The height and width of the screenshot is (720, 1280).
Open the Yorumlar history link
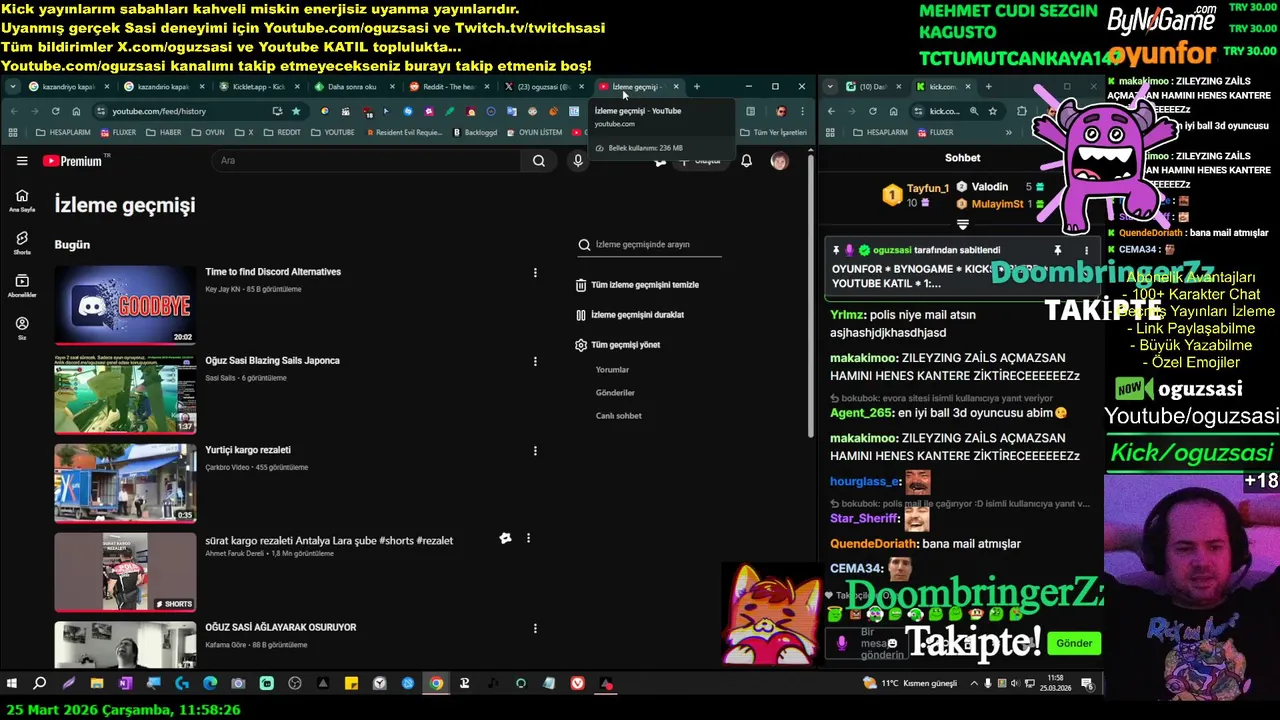click(x=612, y=370)
